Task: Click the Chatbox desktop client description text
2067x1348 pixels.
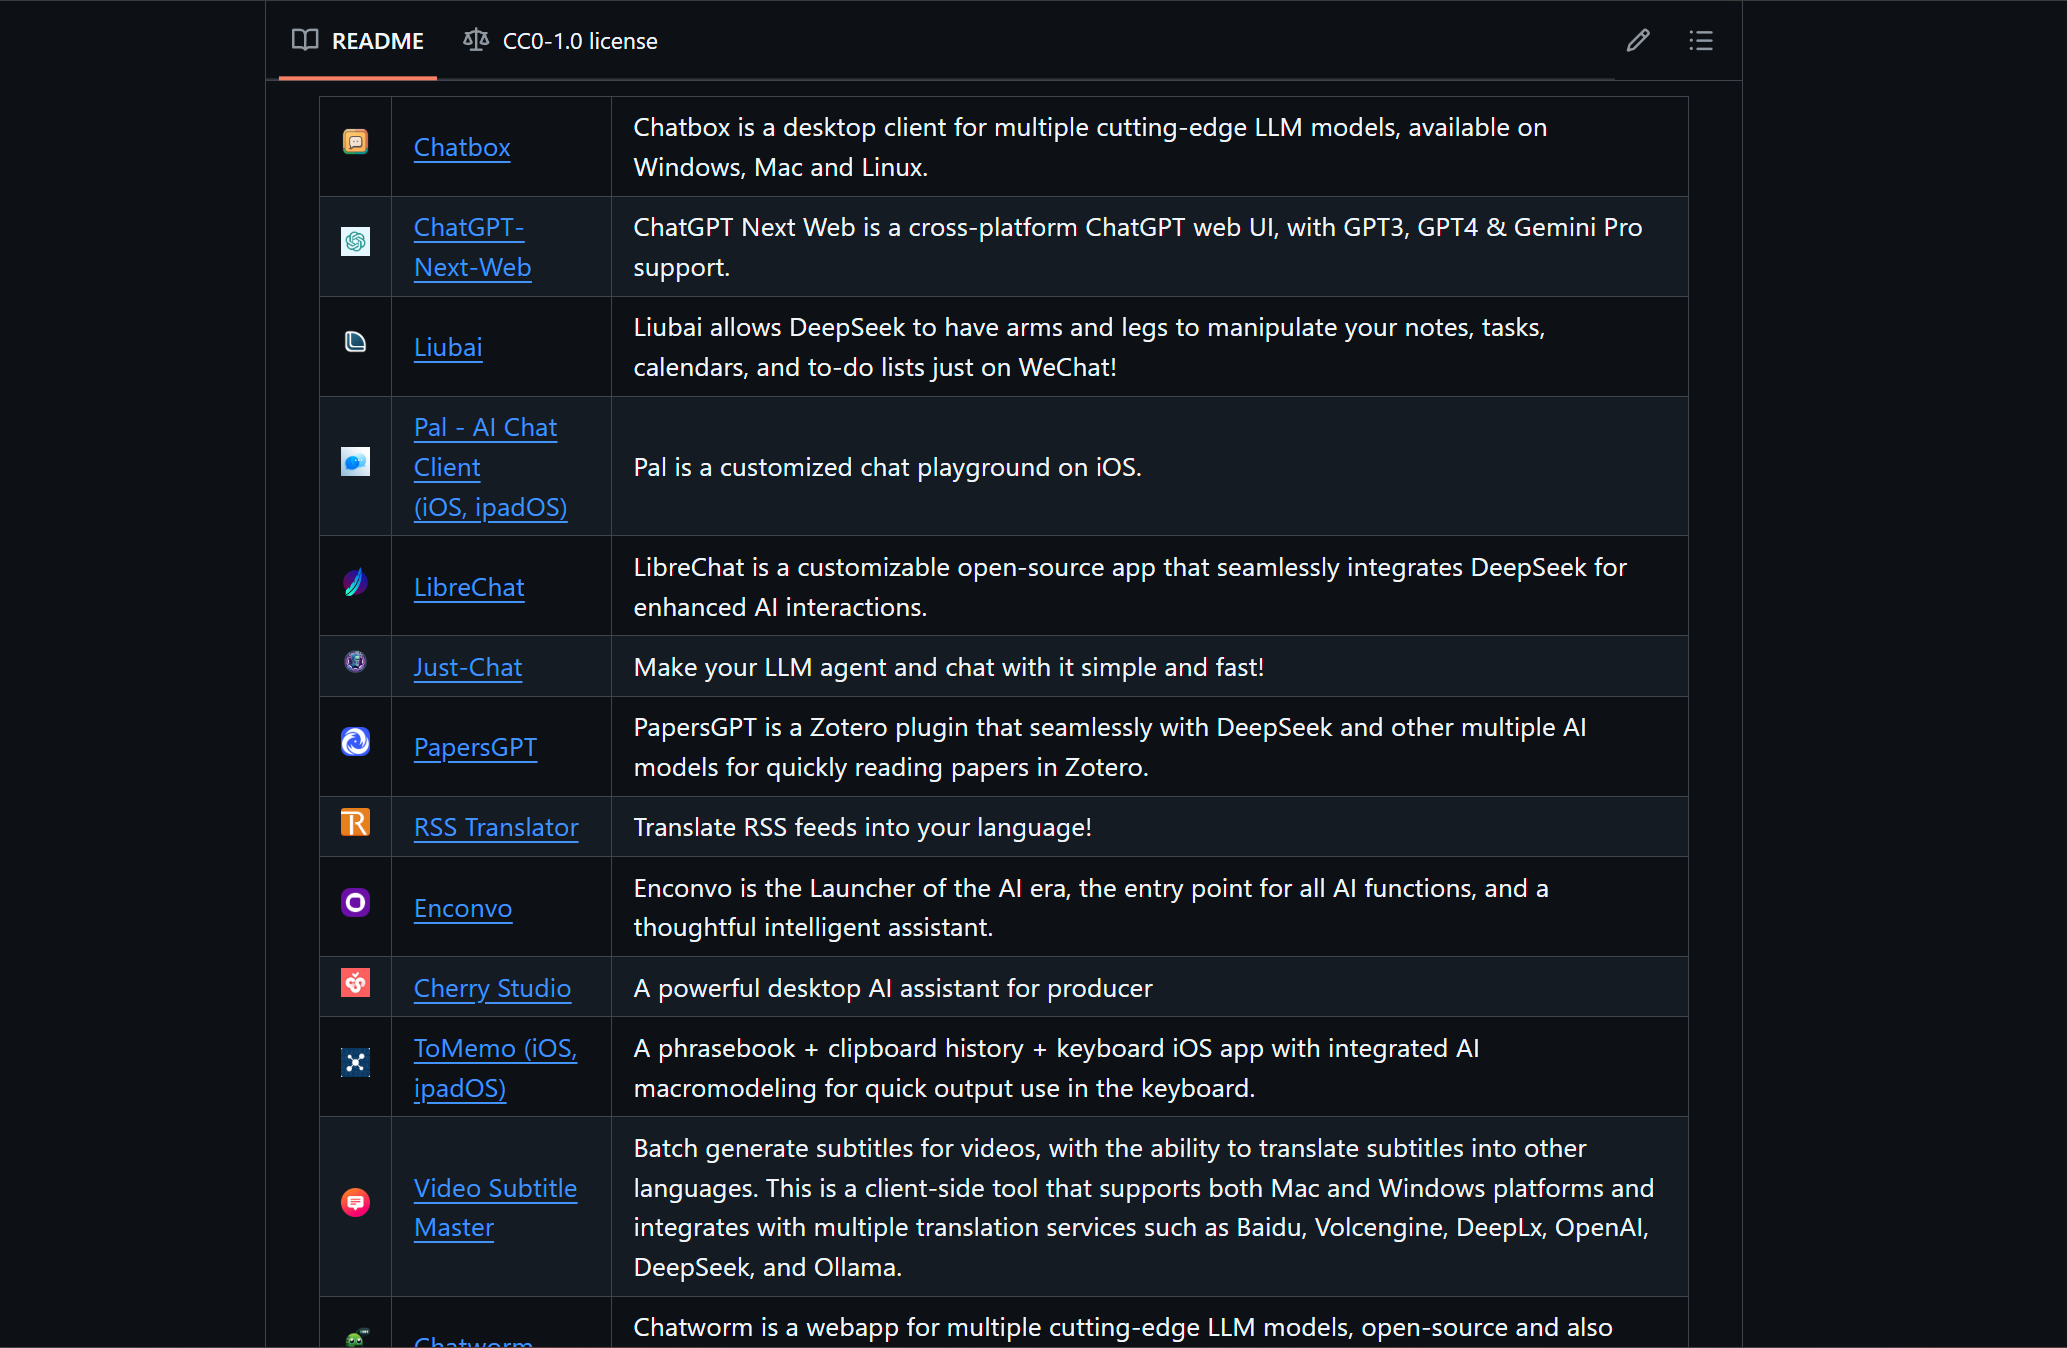Action: click(1090, 147)
